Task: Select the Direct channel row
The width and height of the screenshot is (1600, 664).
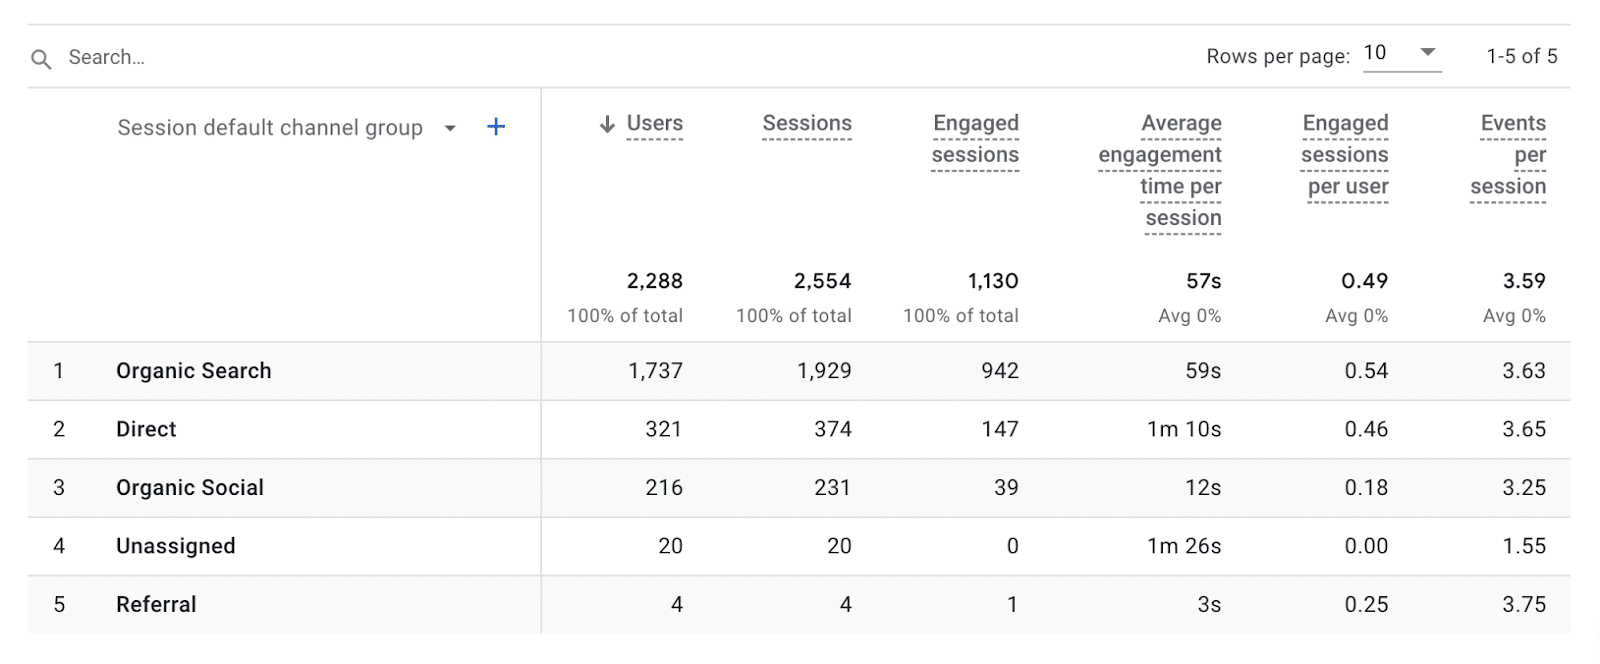Action: (145, 429)
